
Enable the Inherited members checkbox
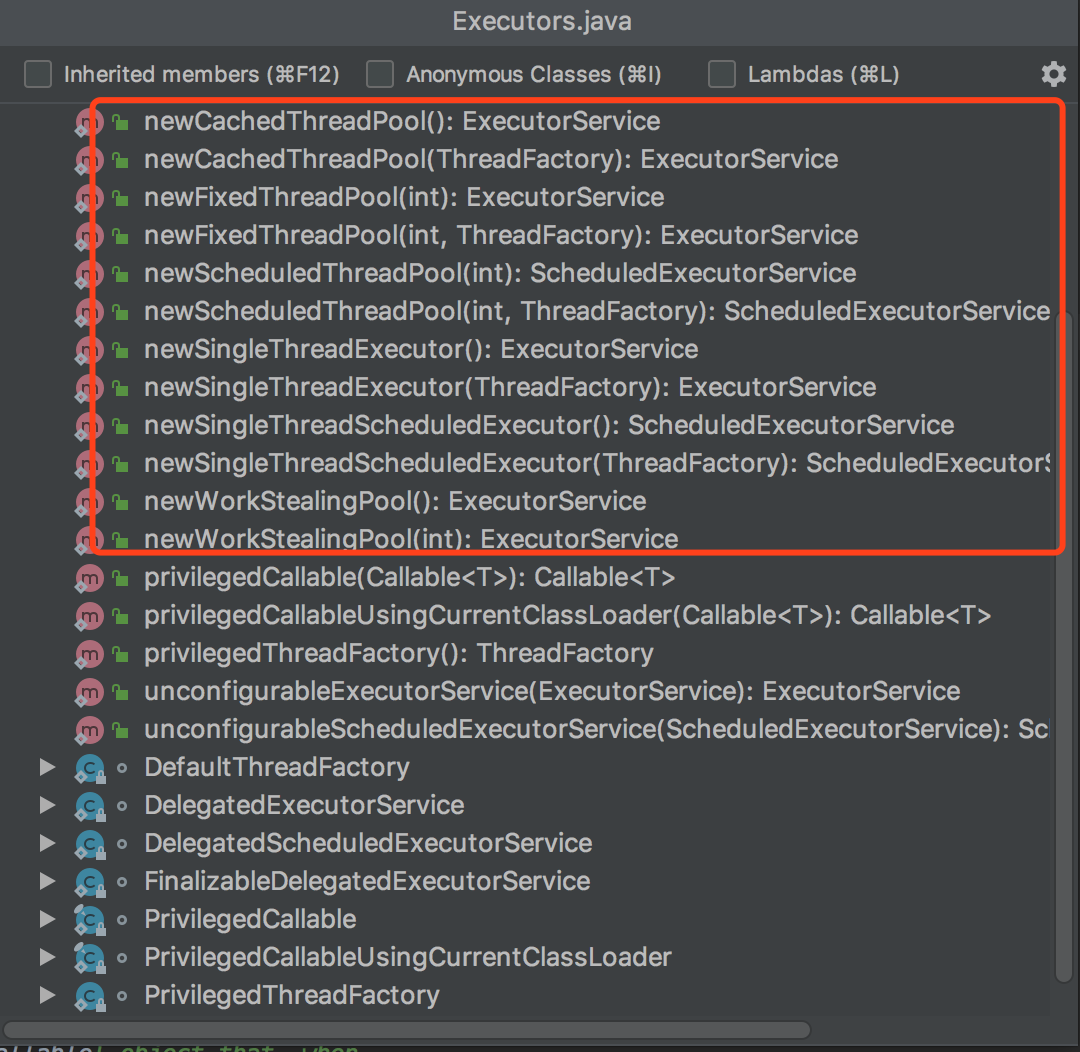point(38,74)
